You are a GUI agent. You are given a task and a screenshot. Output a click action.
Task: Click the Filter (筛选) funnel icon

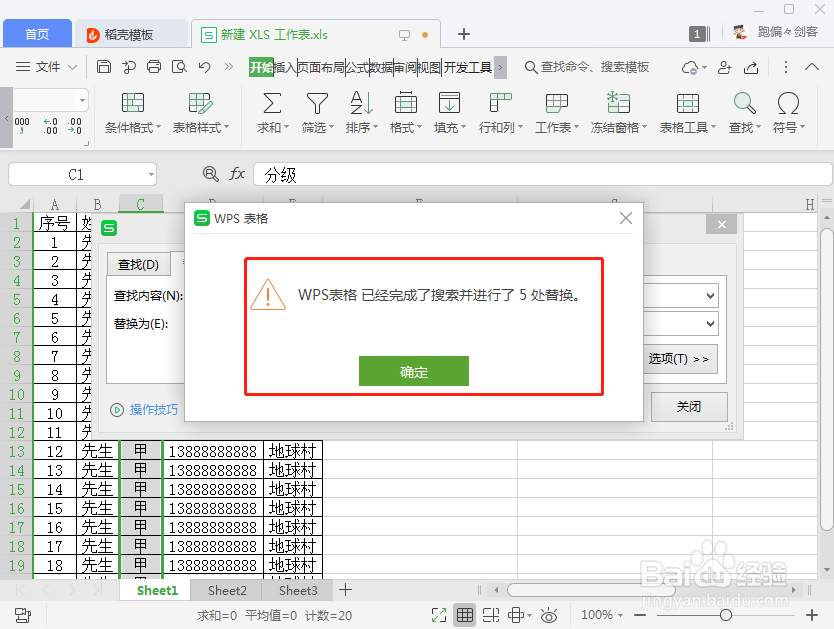click(x=317, y=103)
